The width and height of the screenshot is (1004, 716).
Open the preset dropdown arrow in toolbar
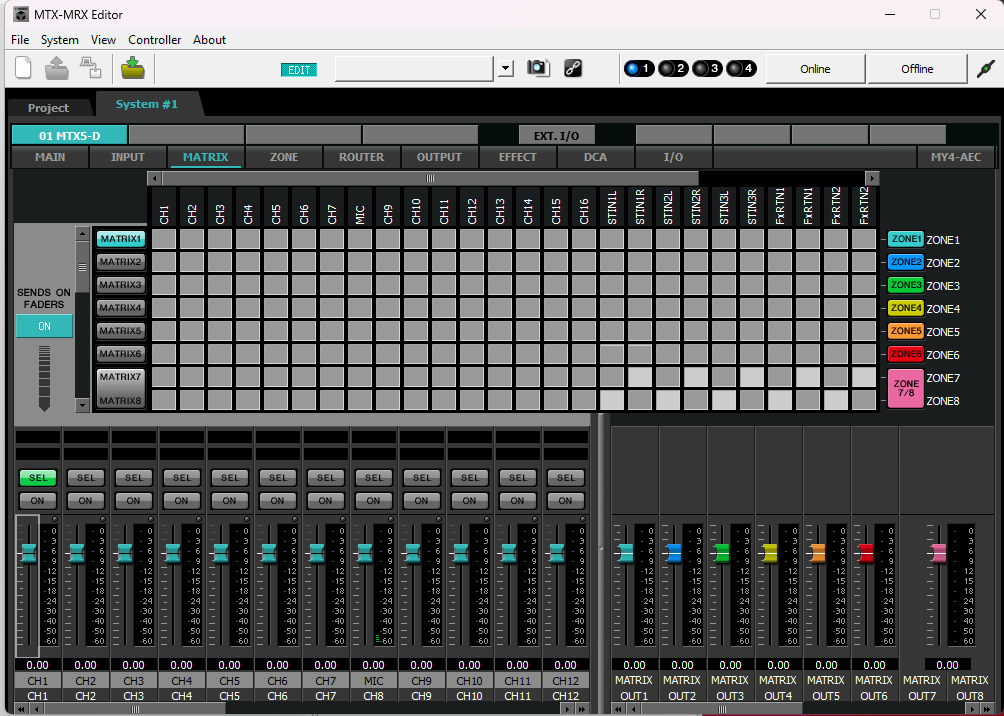[506, 68]
